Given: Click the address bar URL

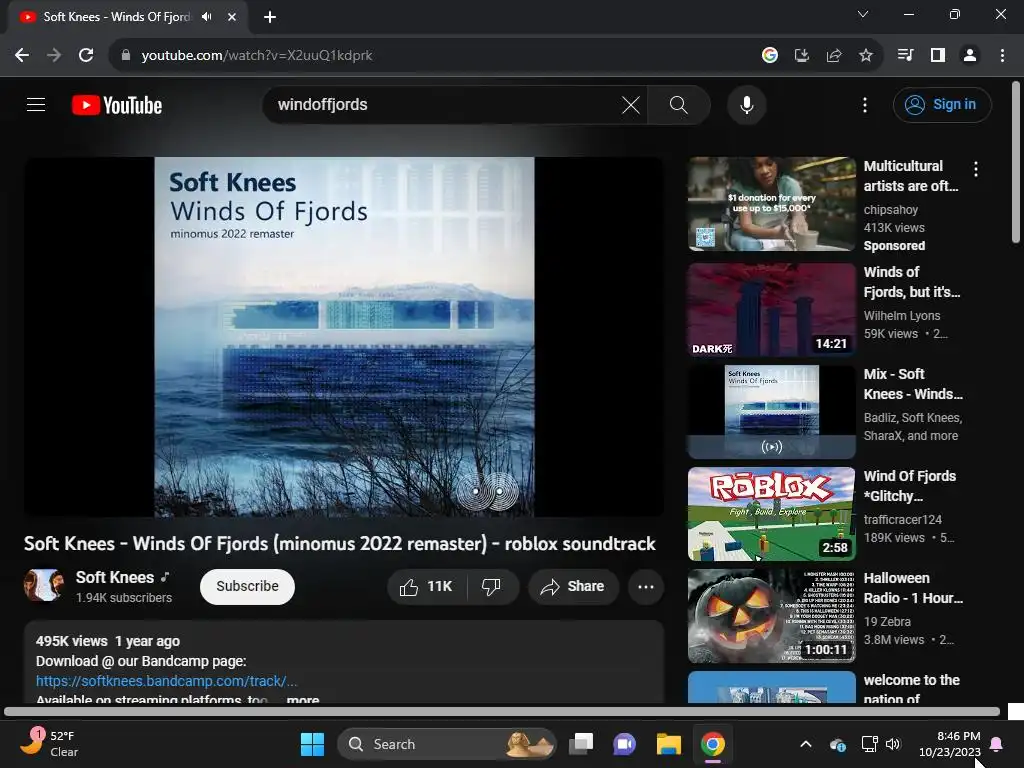Looking at the screenshot, I should pos(257,56).
